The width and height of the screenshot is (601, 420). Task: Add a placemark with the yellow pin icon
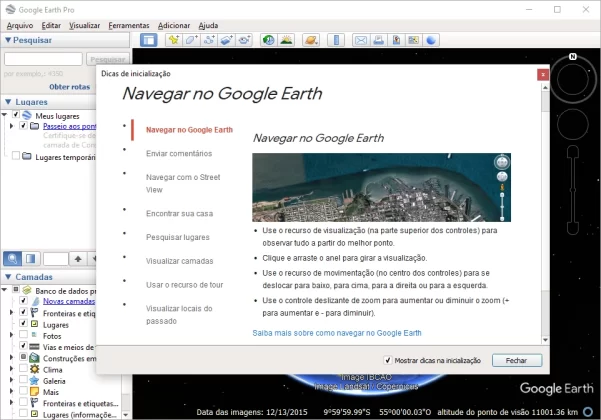(174, 40)
